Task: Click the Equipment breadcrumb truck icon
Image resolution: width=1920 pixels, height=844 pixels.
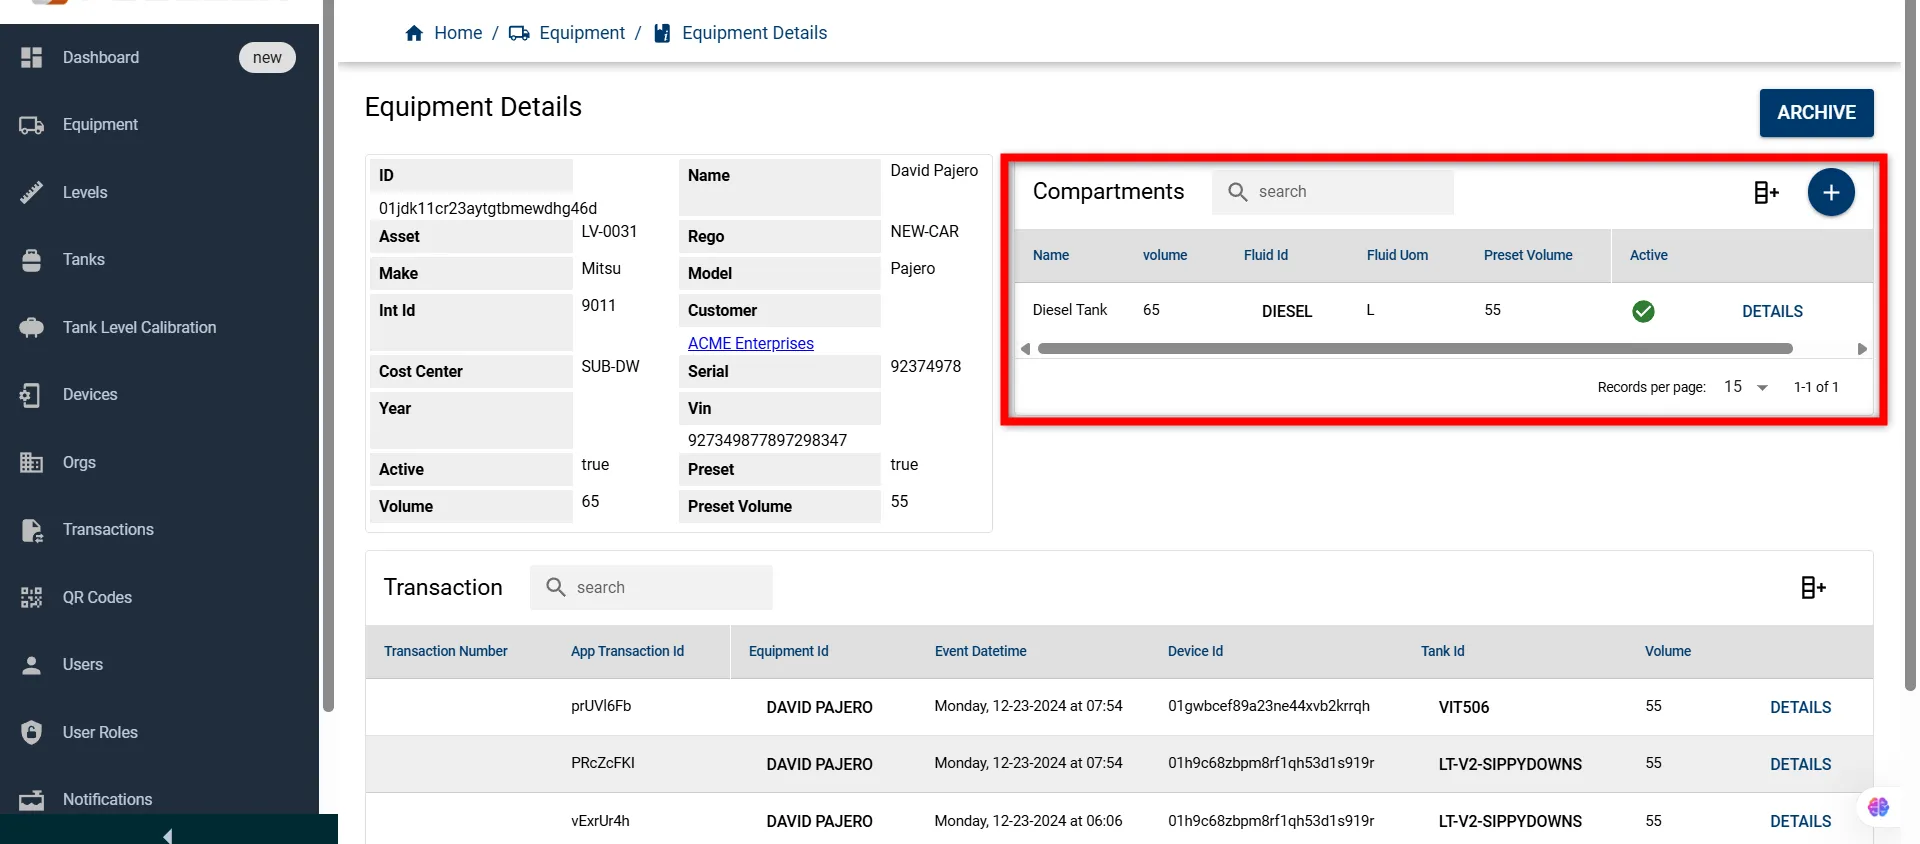Action: click(x=519, y=33)
